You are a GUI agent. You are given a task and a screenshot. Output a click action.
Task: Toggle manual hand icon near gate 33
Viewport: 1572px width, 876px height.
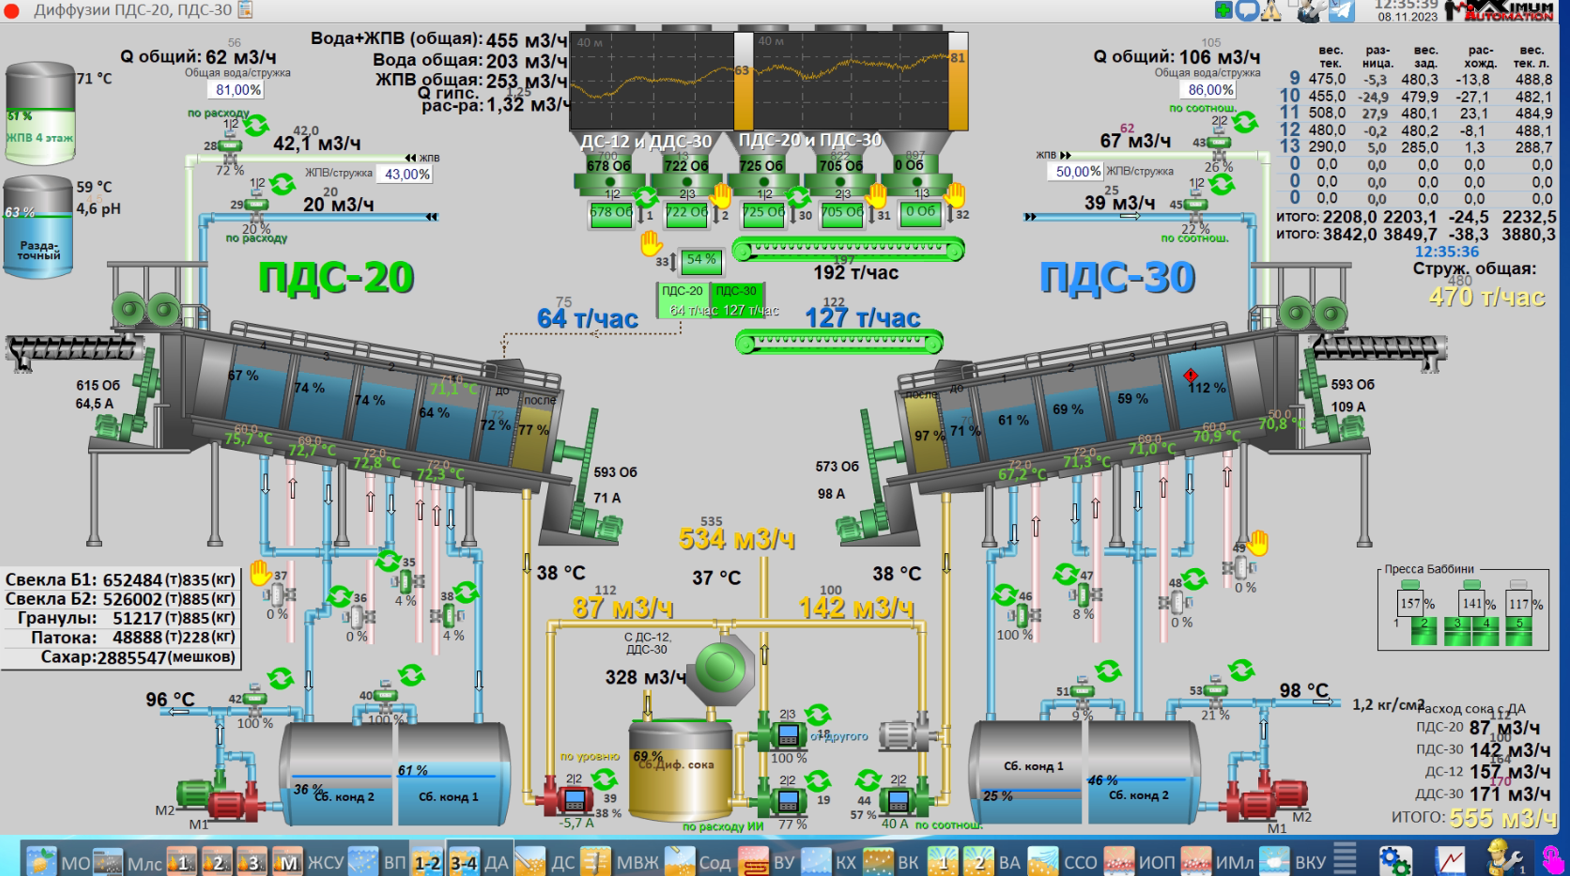[x=652, y=243]
